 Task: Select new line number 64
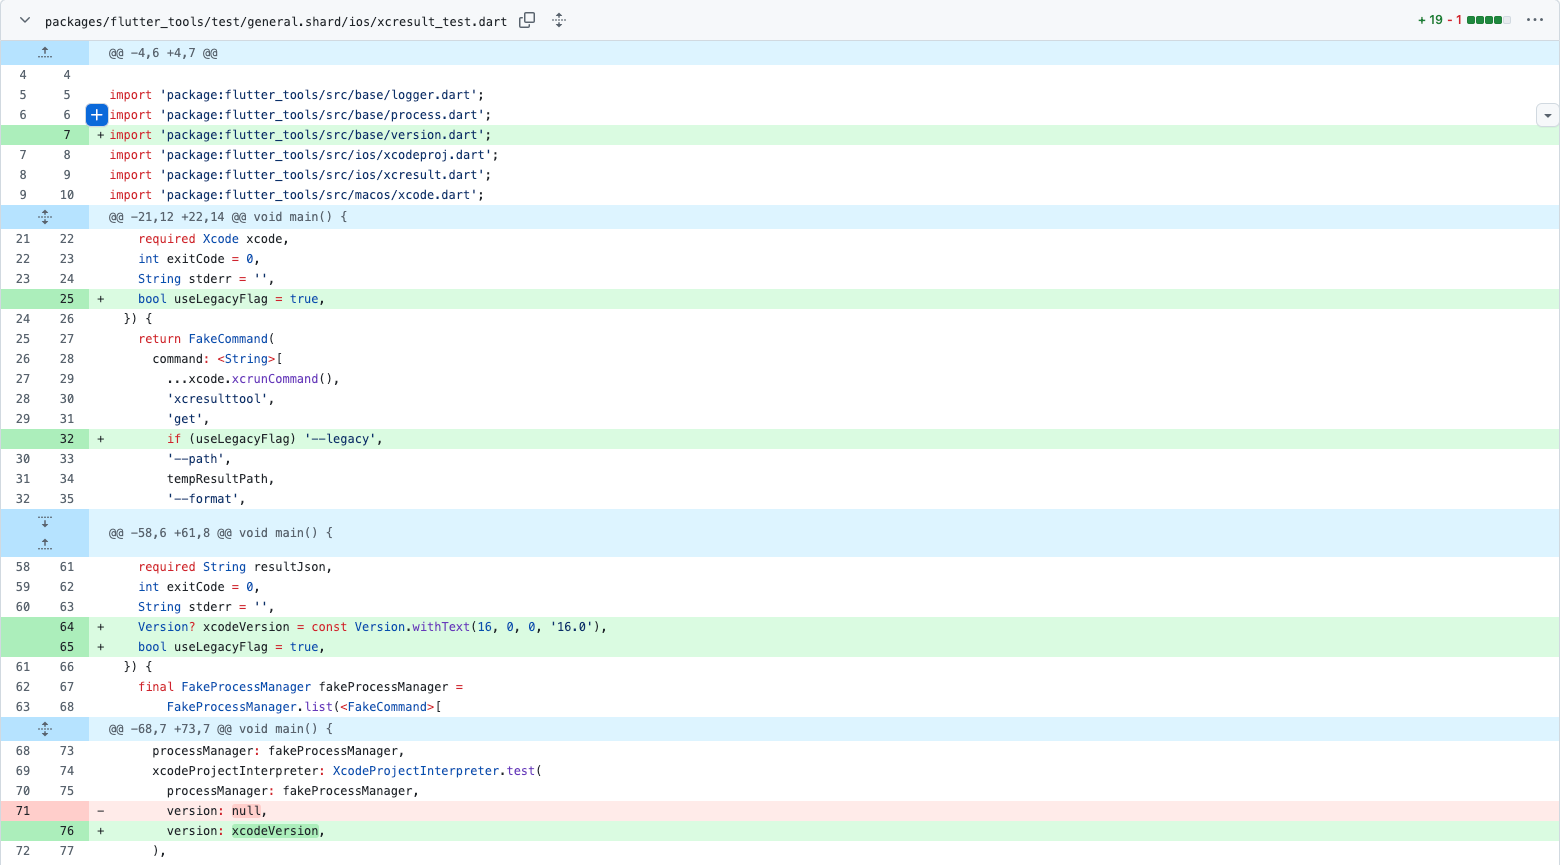pyautogui.click(x=67, y=627)
